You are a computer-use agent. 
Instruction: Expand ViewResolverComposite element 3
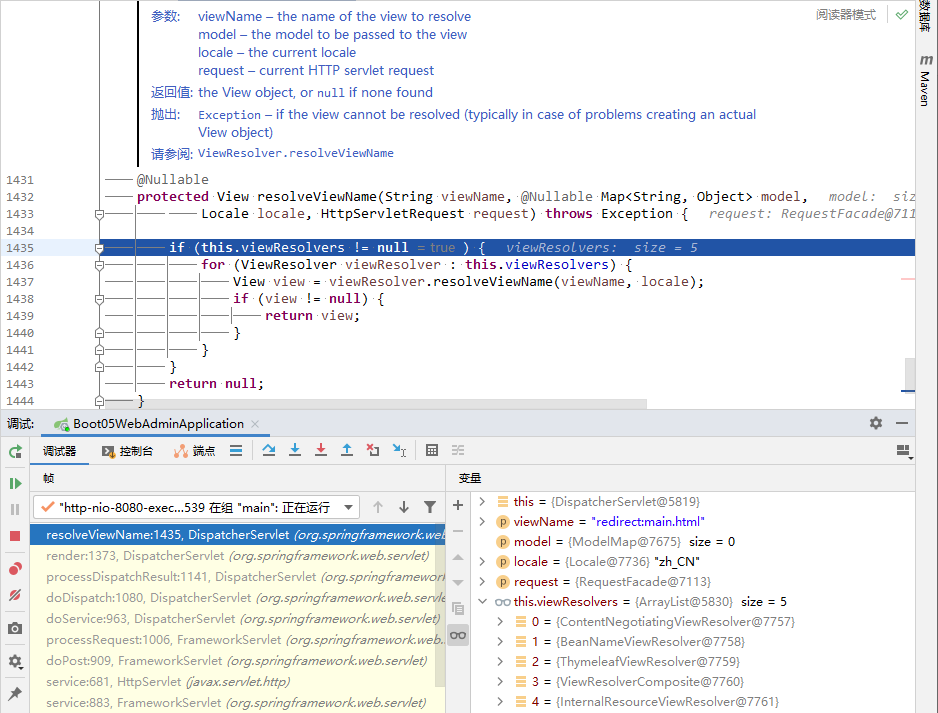[x=501, y=681]
